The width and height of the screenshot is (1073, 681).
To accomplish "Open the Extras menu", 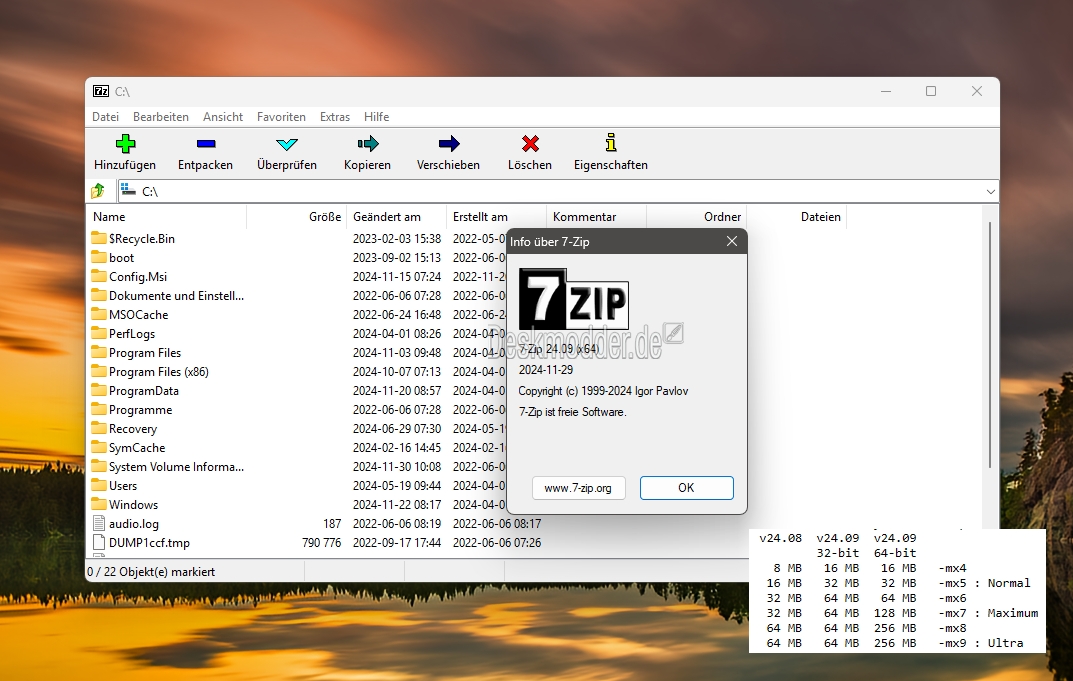I will coord(335,116).
